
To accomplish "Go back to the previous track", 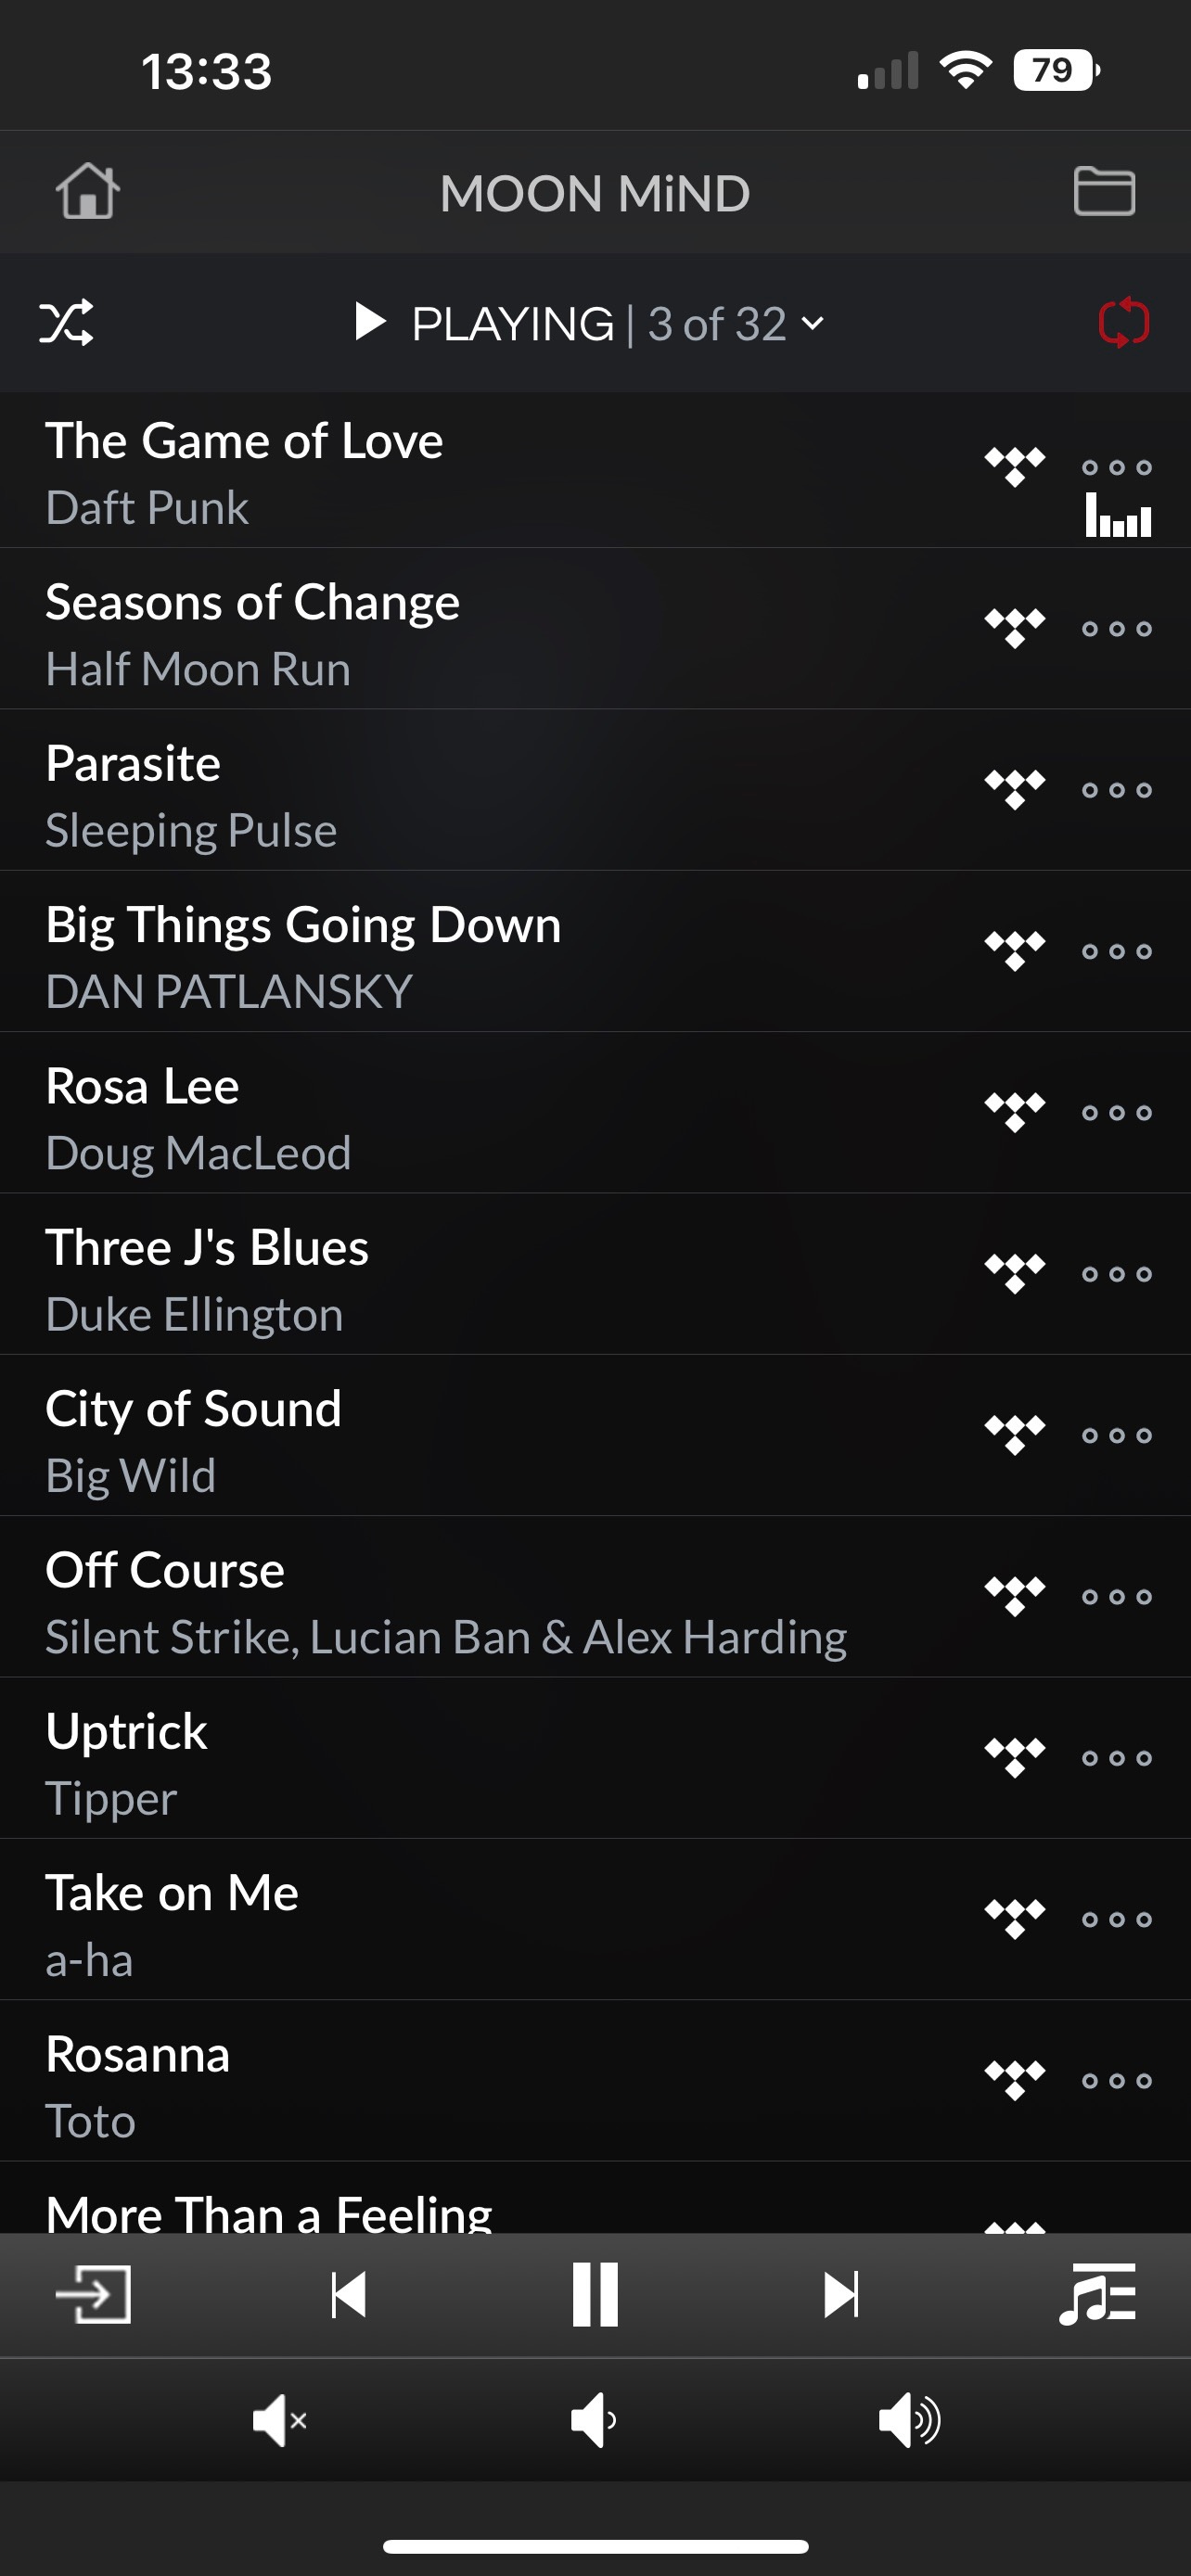I will 348,2294.
